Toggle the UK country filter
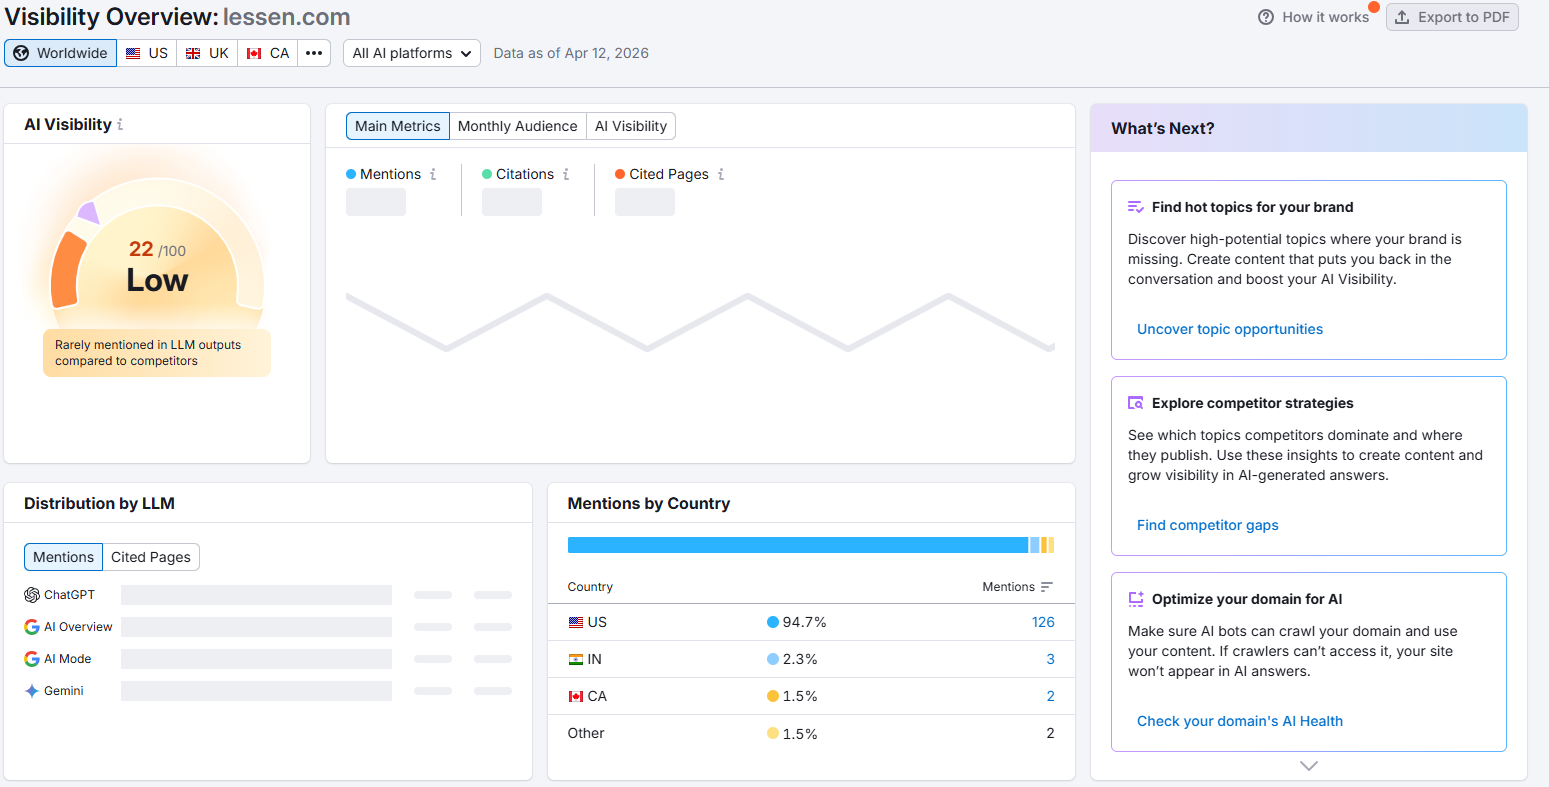 [x=206, y=52]
